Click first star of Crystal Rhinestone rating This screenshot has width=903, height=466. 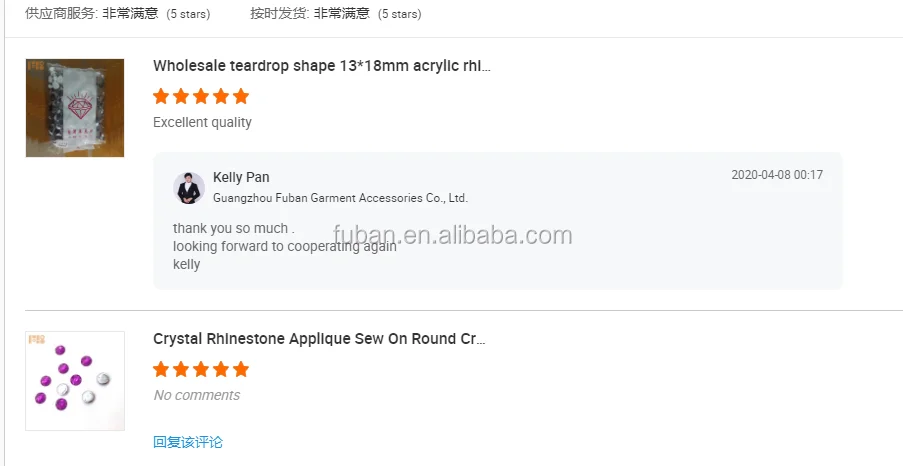coord(161,370)
